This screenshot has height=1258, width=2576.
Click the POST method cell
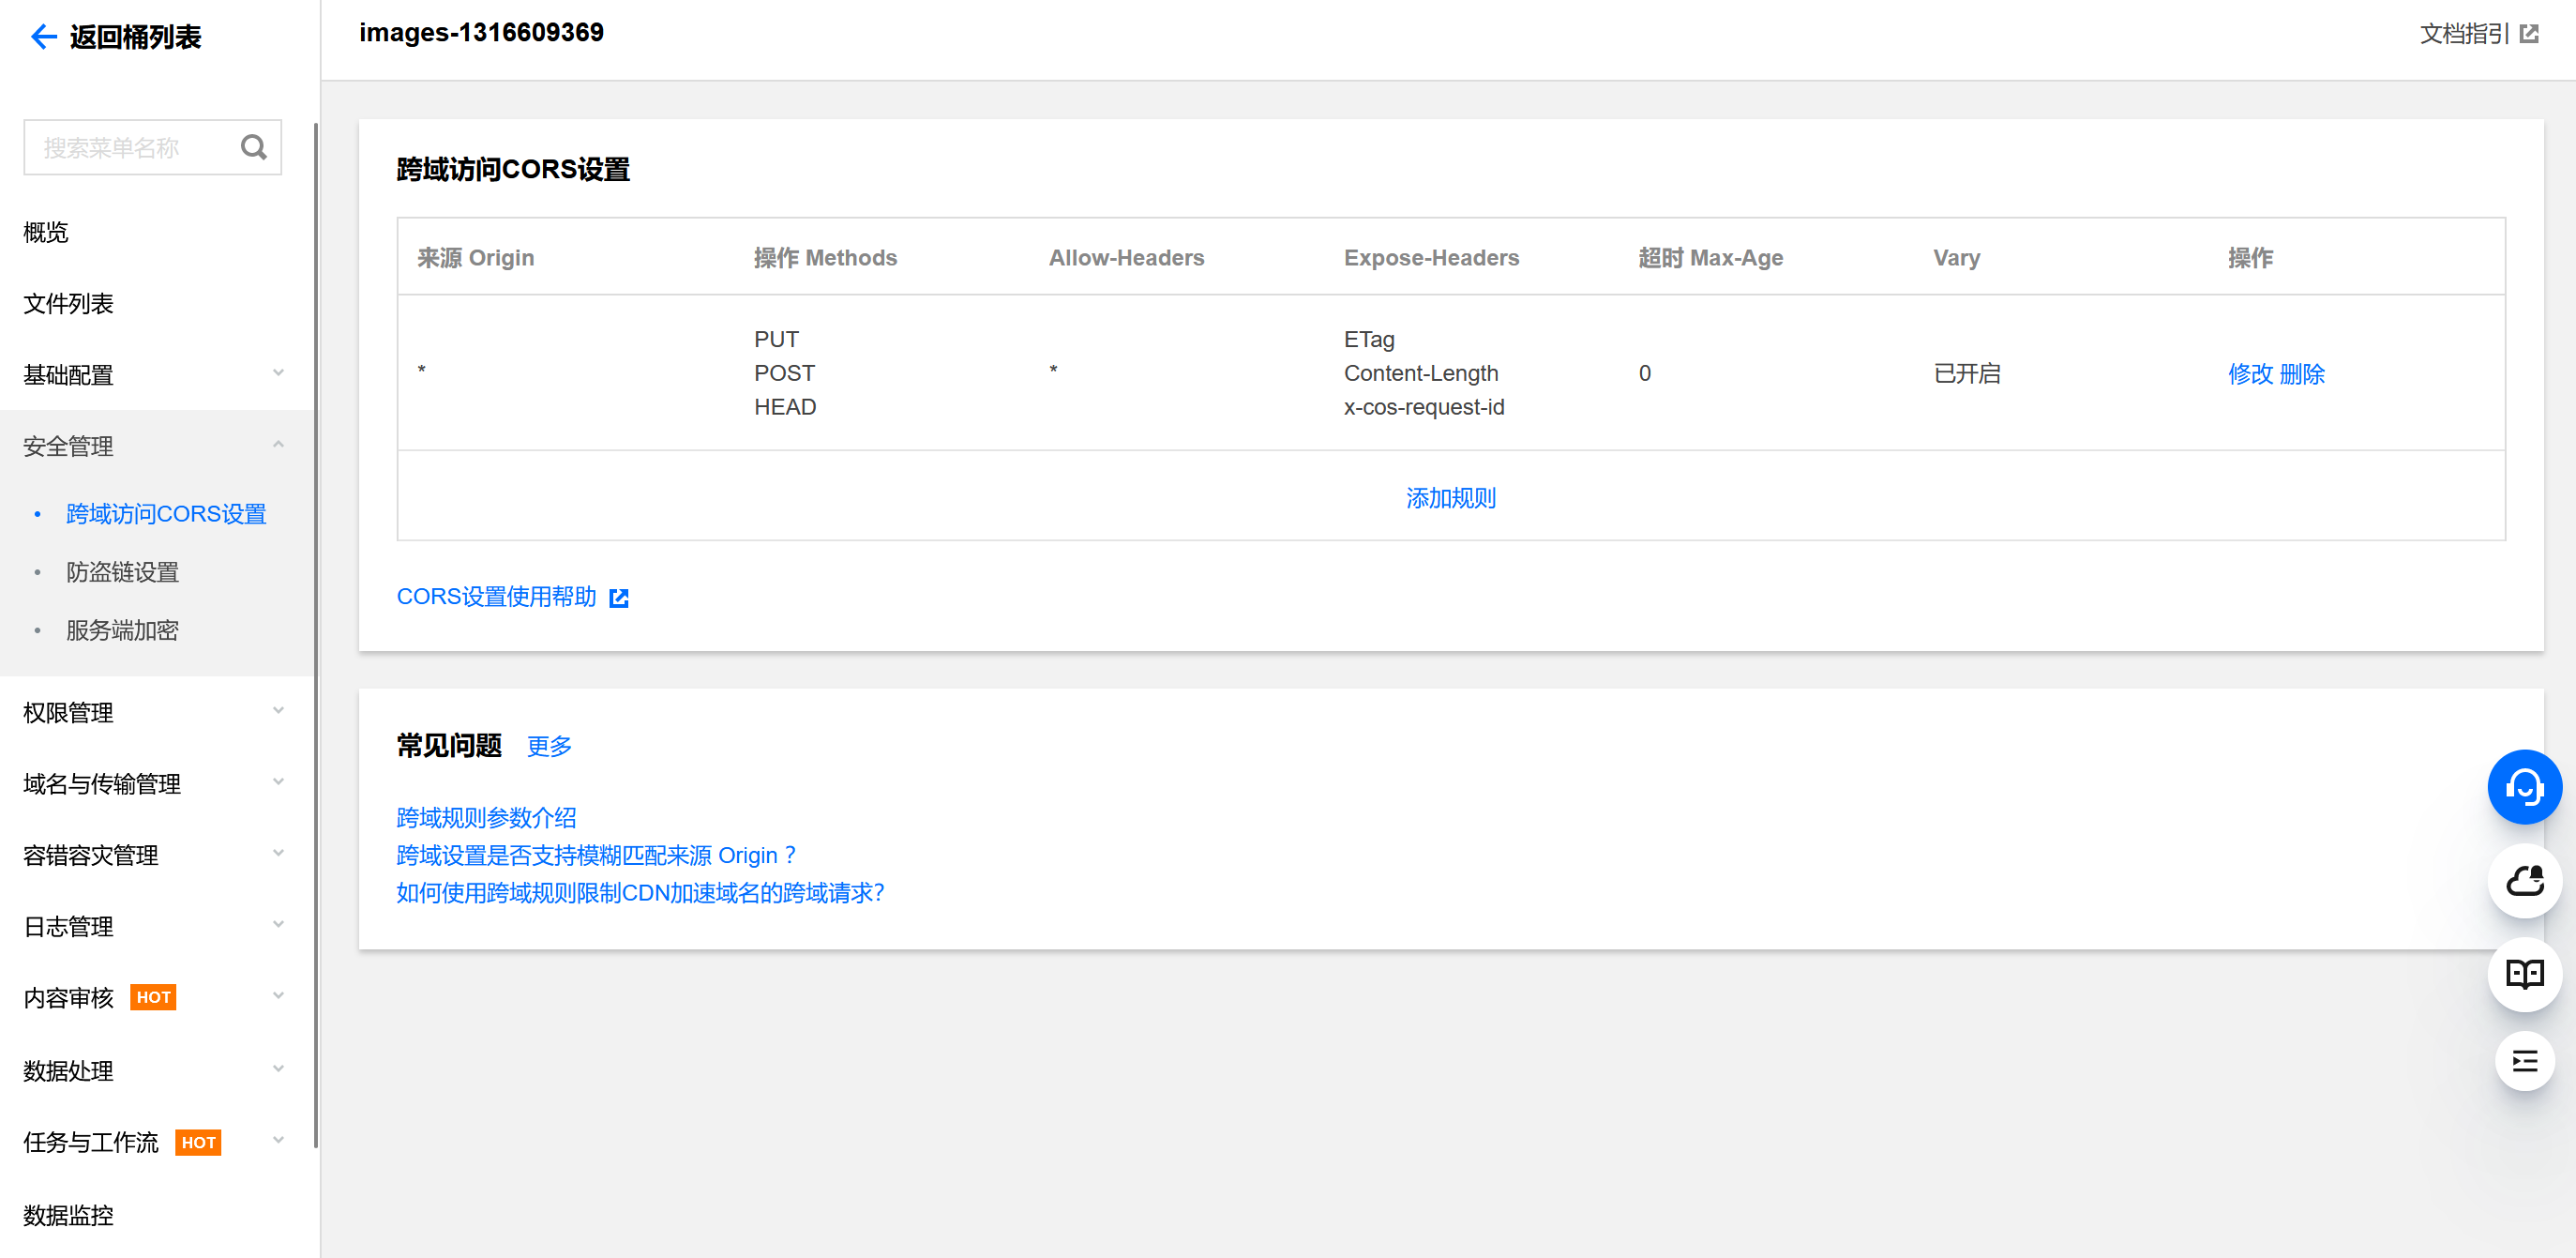(784, 373)
